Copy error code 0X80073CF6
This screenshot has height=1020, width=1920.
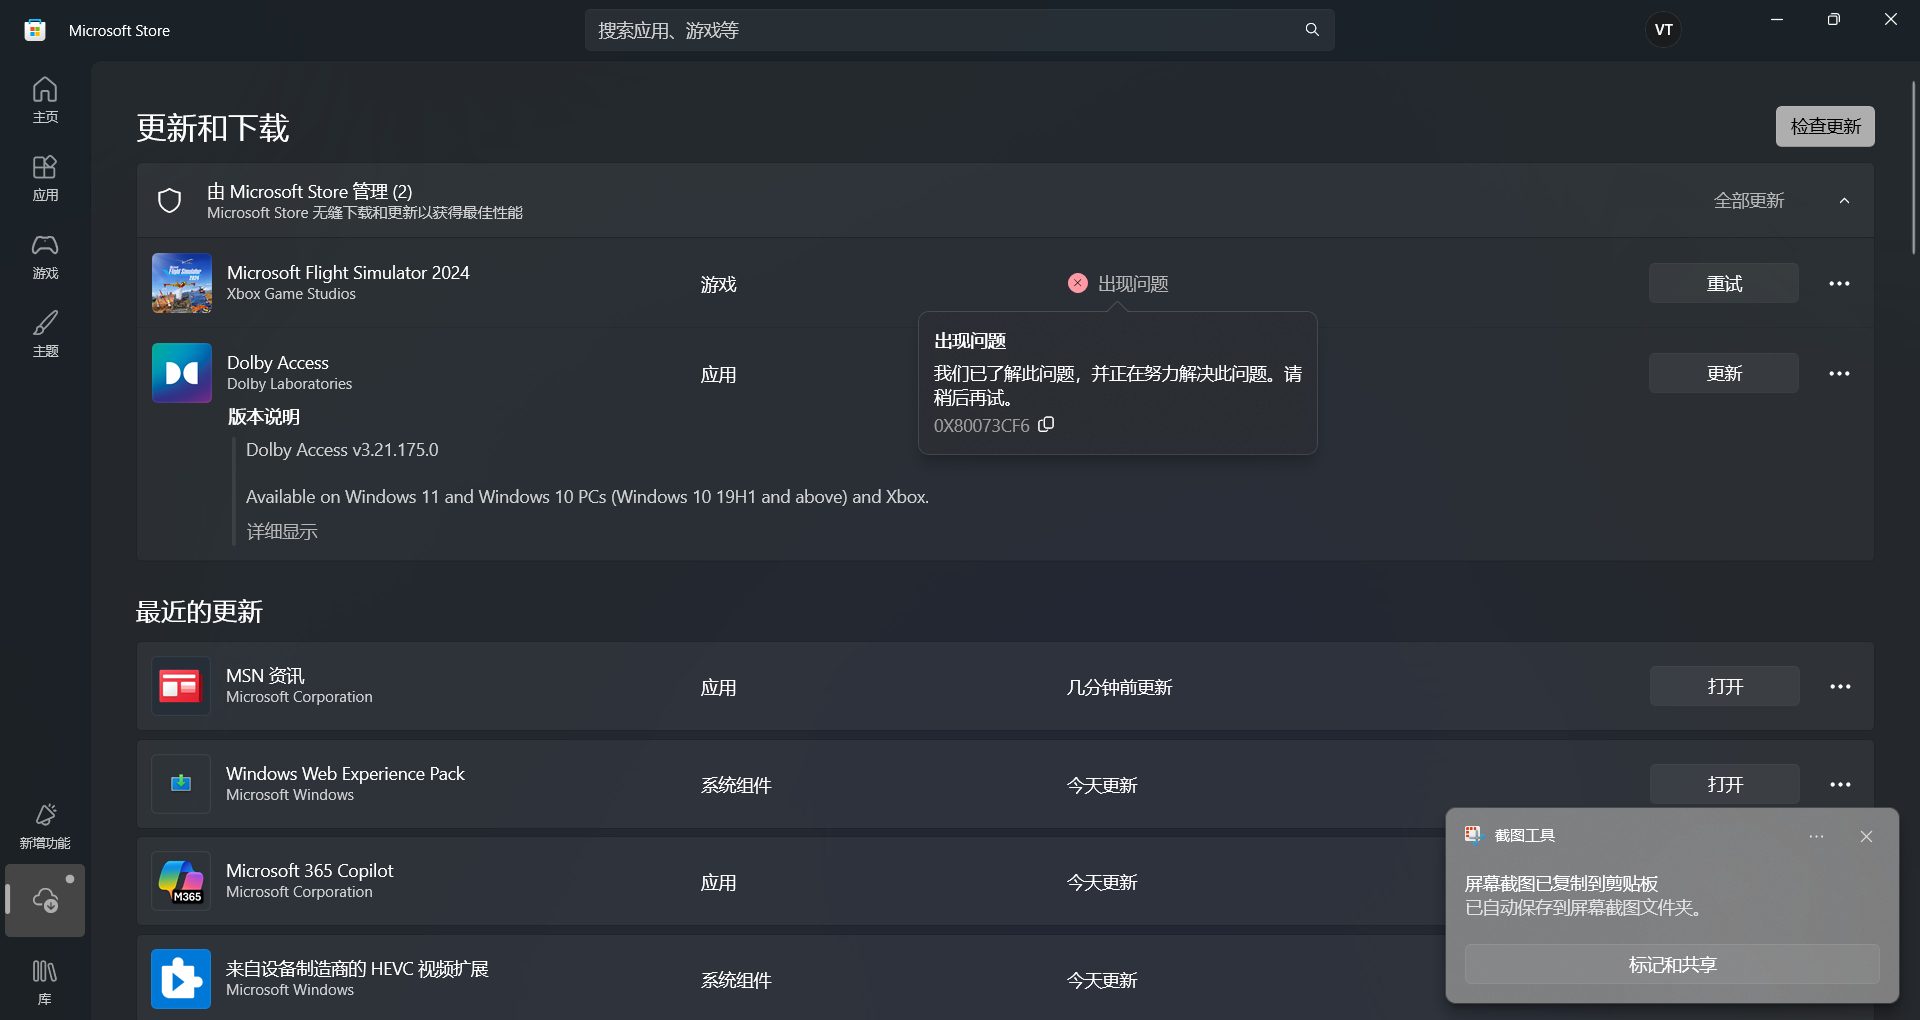tap(1046, 425)
